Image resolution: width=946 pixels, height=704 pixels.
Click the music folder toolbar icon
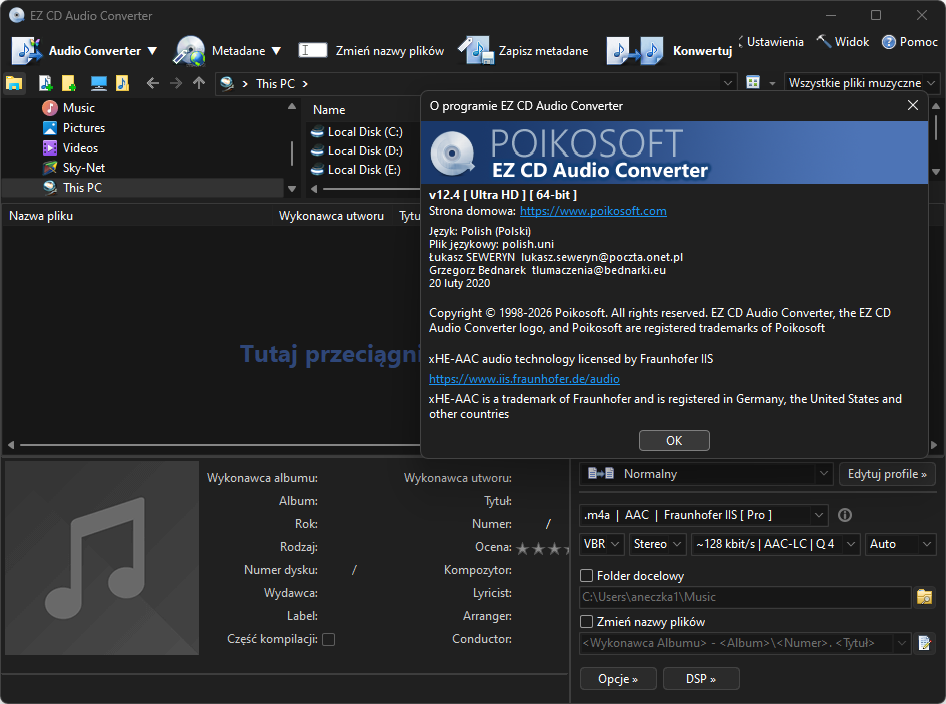click(122, 83)
